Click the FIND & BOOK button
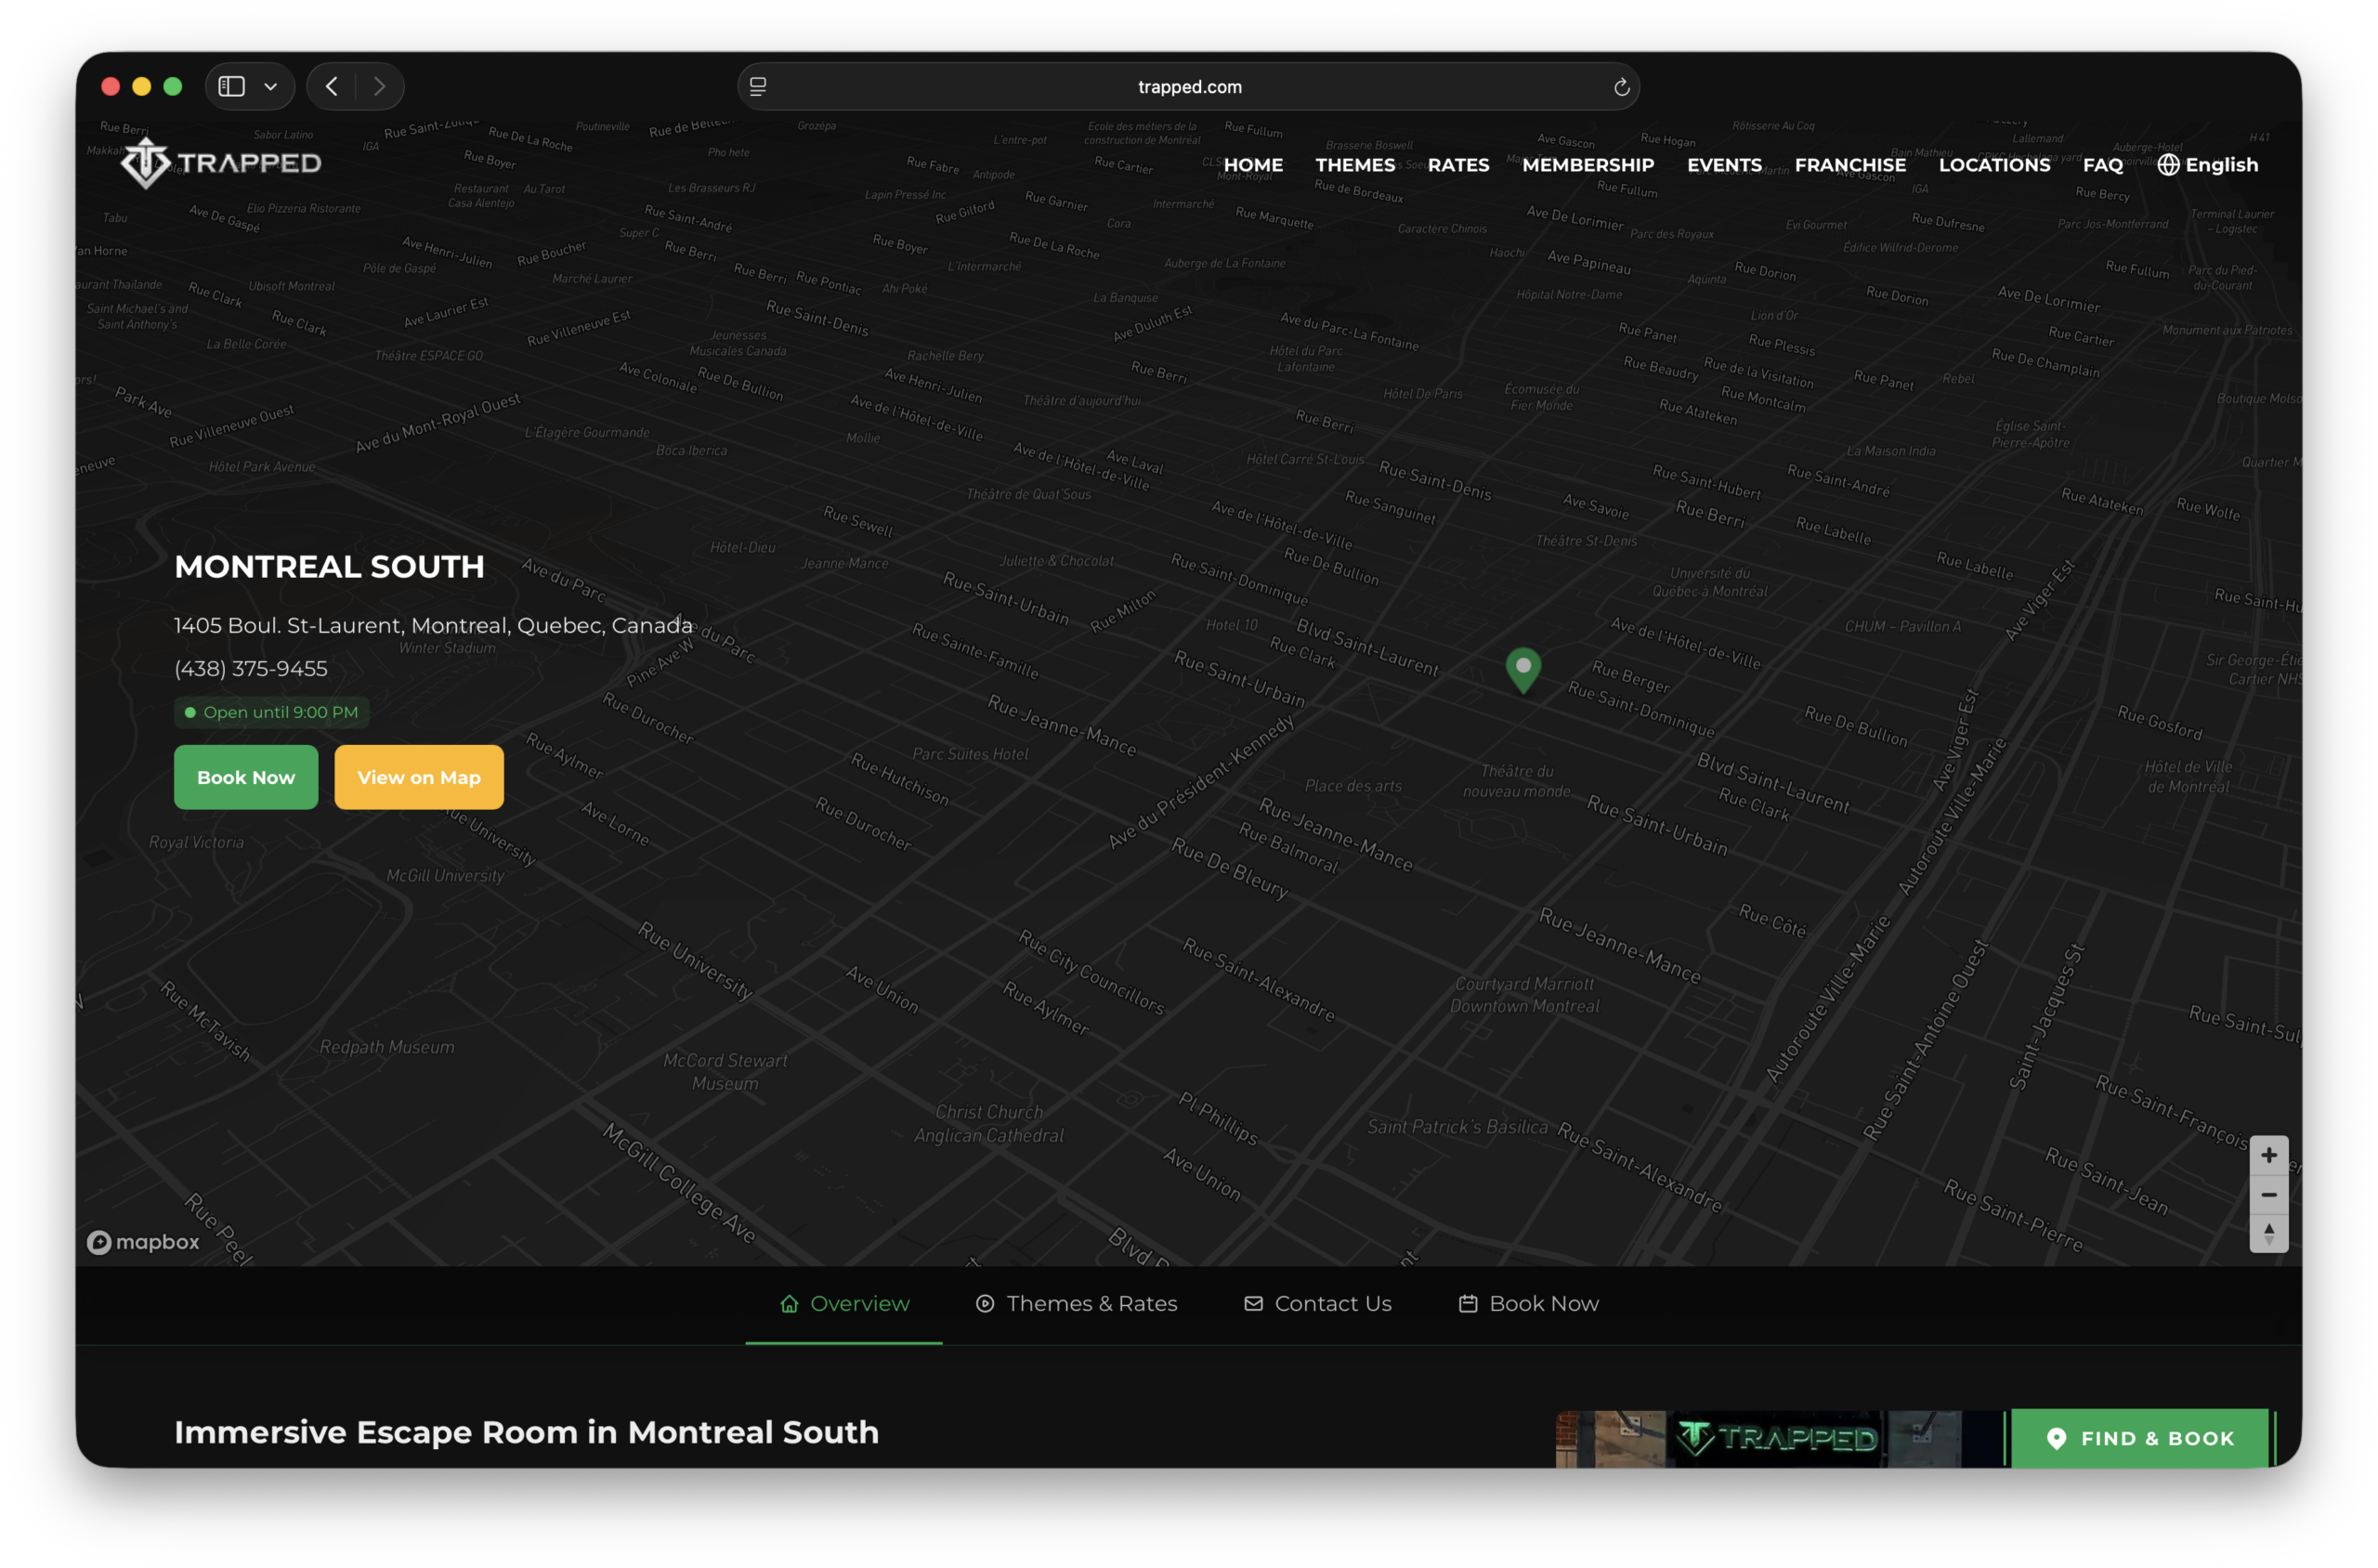Viewport: 2378px width, 1568px height. (2140, 1438)
